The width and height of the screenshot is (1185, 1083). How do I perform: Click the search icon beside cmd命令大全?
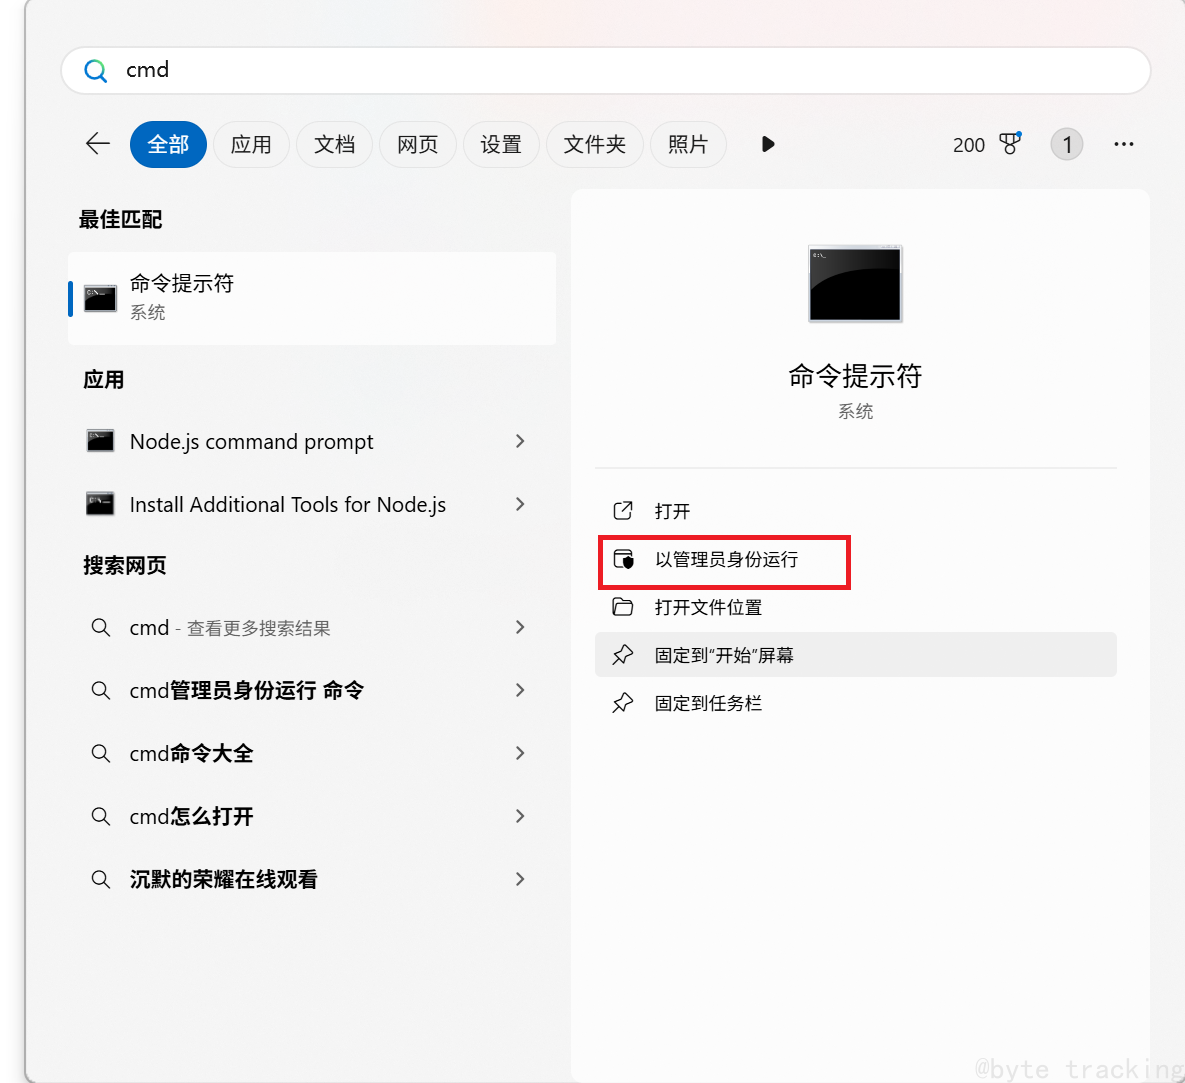(x=101, y=753)
